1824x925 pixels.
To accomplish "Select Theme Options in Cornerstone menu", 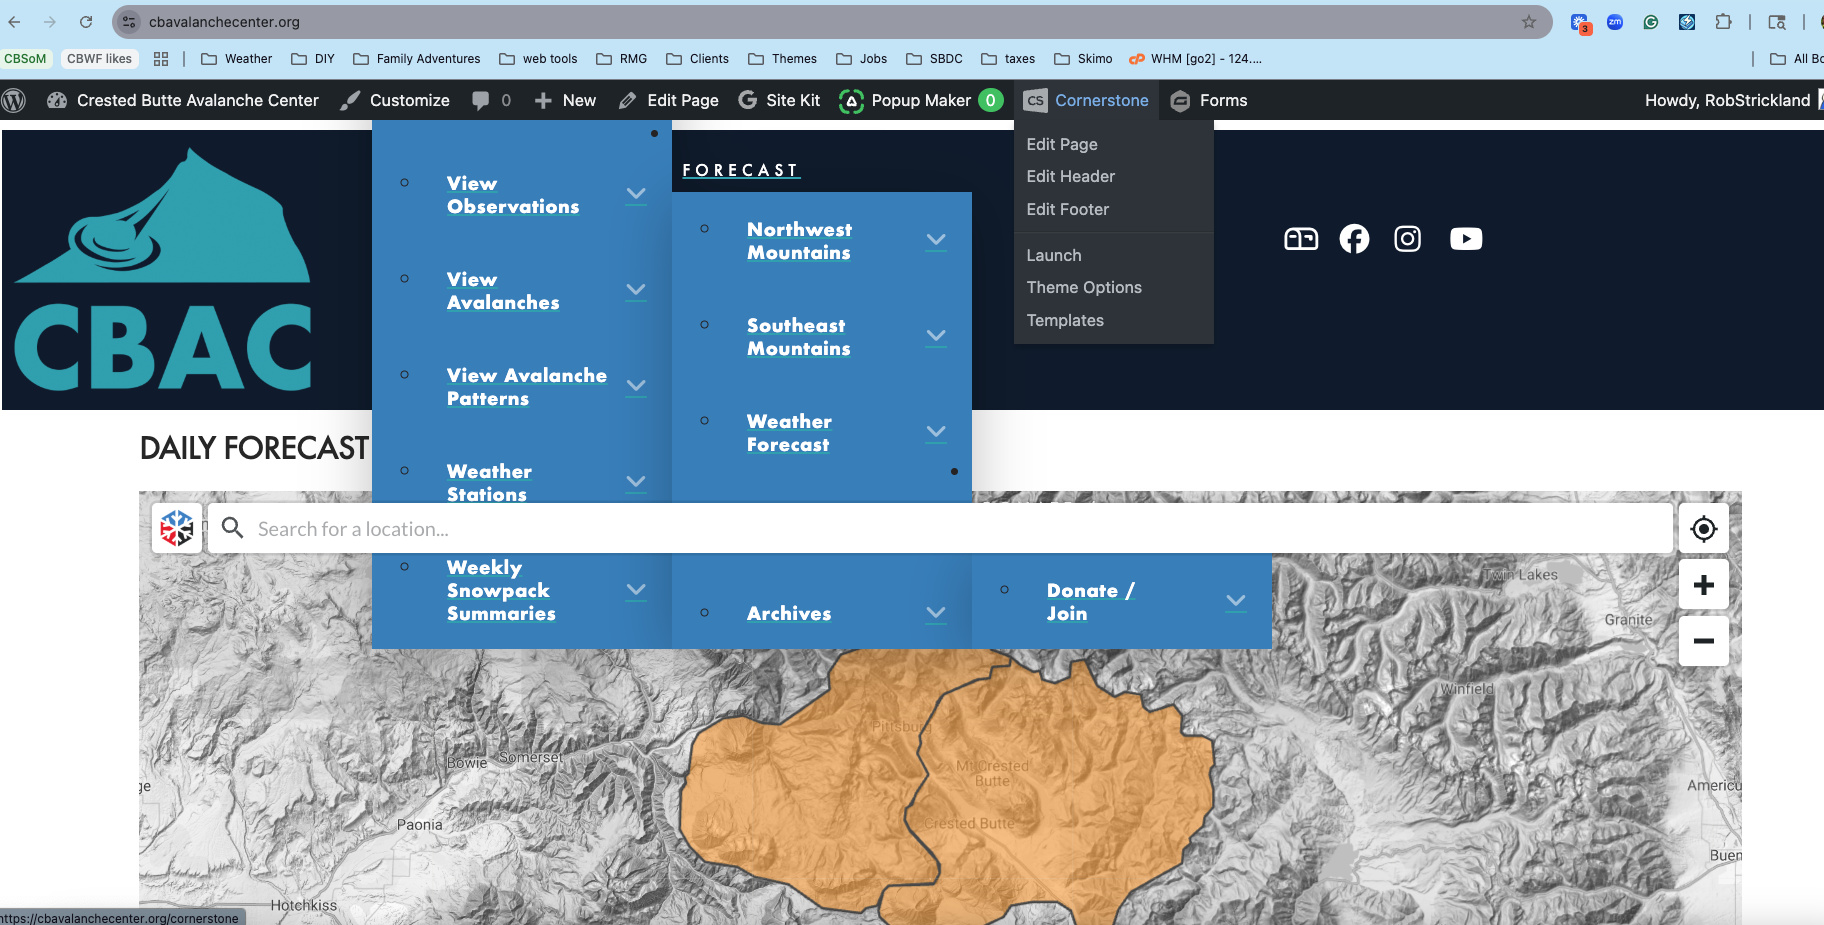I will 1083,287.
